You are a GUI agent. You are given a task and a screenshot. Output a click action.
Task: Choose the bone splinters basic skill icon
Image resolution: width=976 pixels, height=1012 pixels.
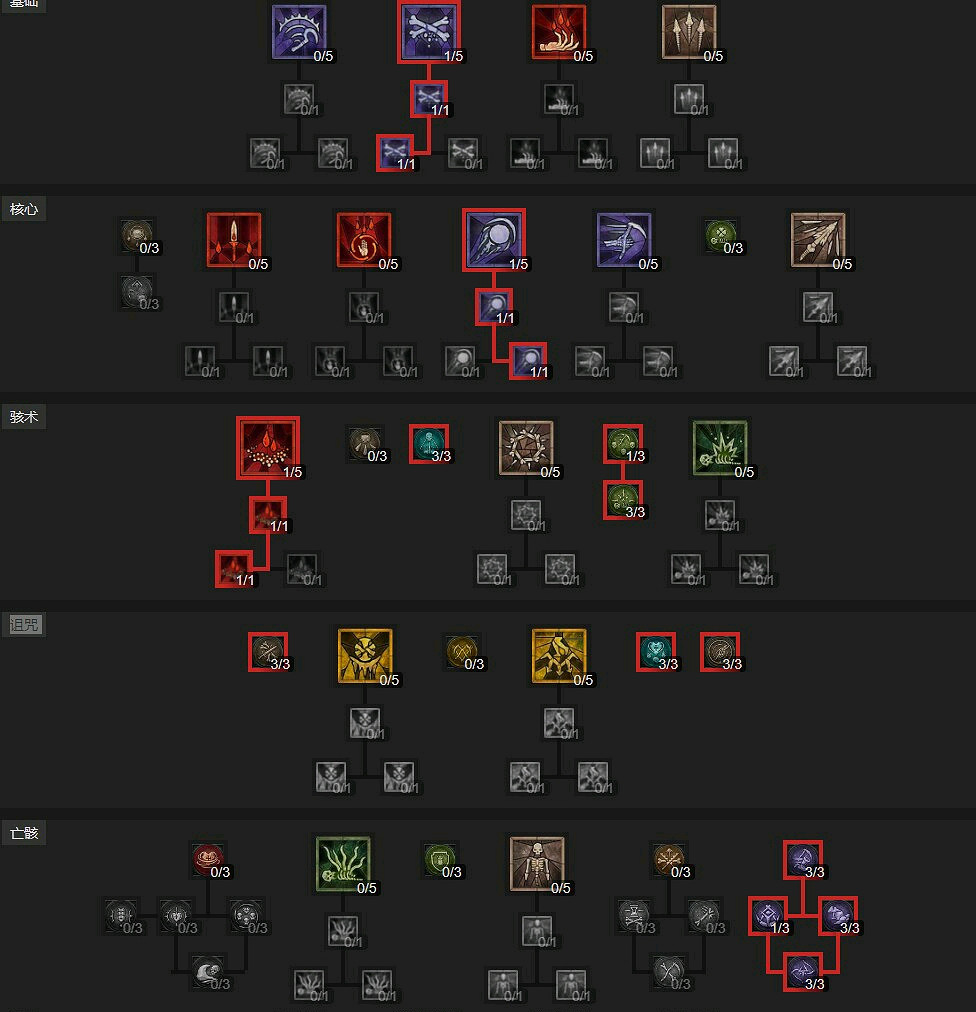click(689, 32)
